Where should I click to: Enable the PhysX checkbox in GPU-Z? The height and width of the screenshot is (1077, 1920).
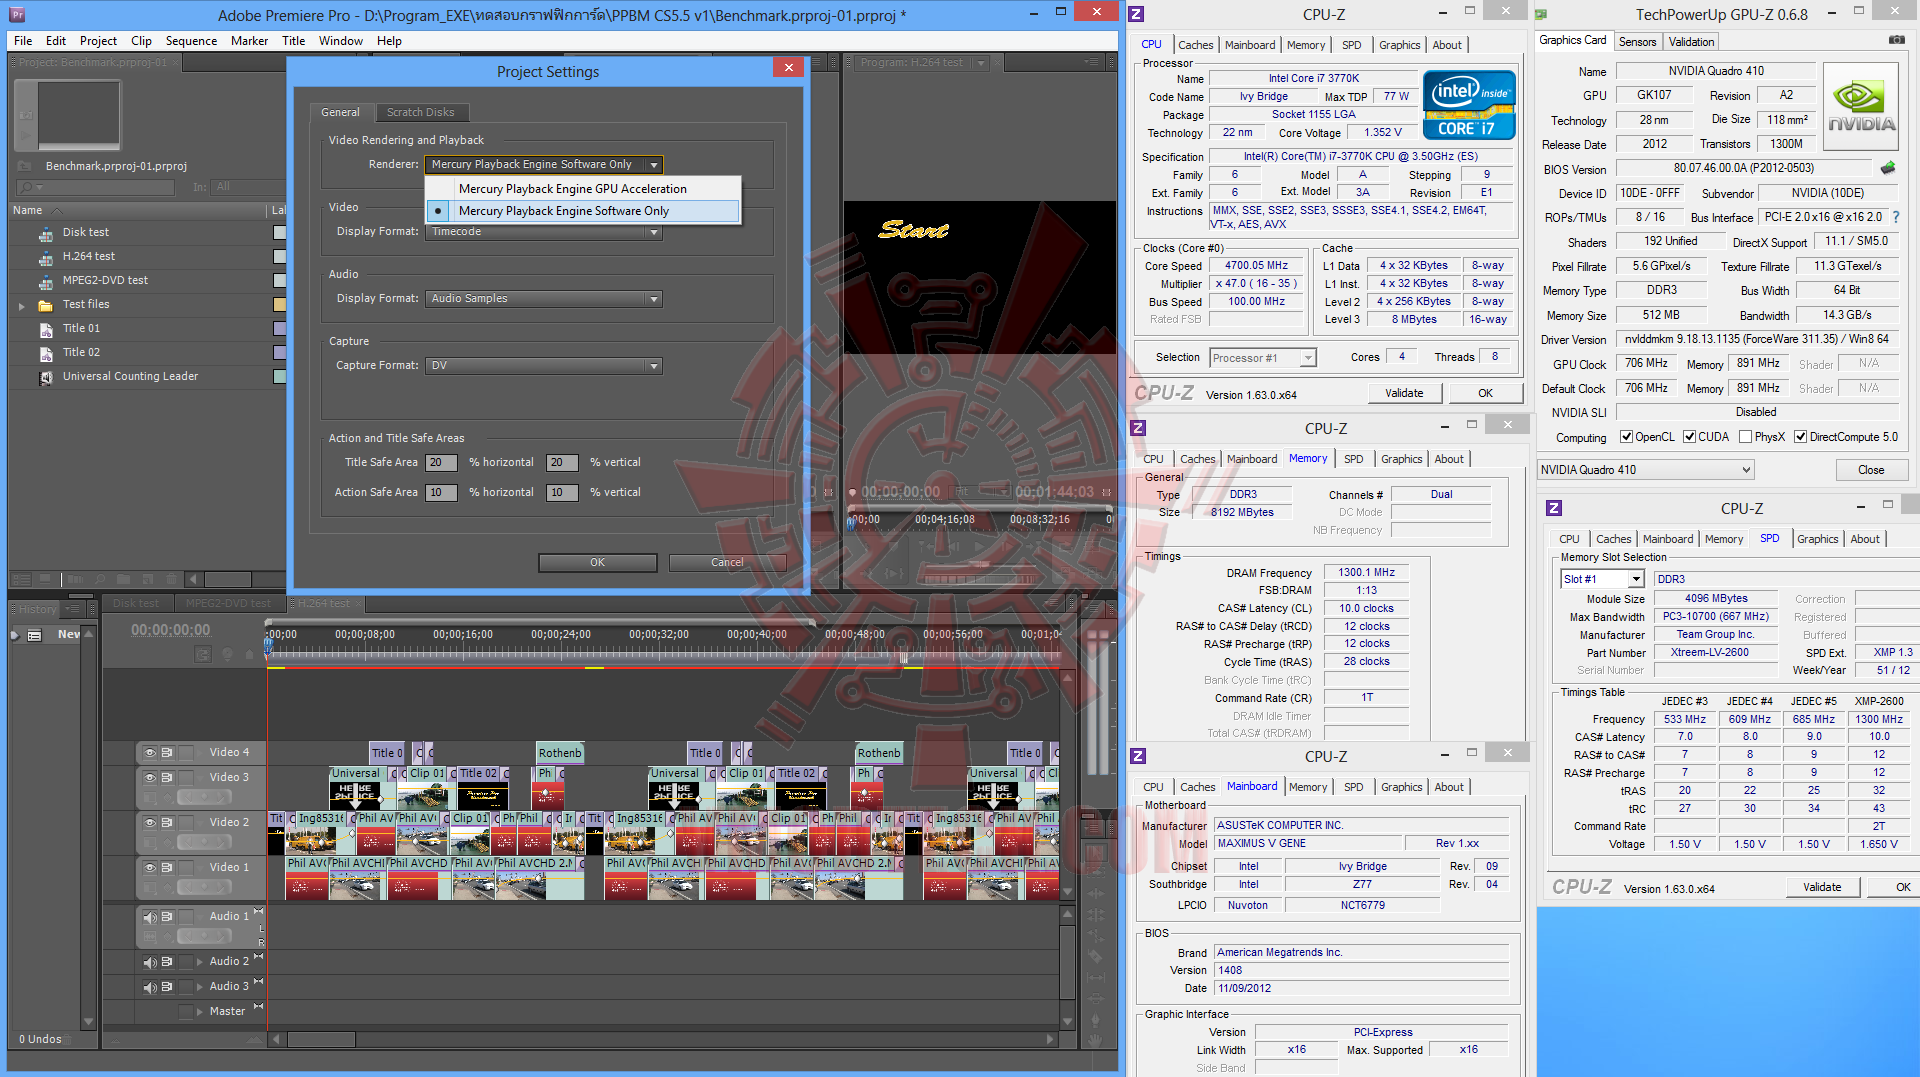click(x=1745, y=437)
